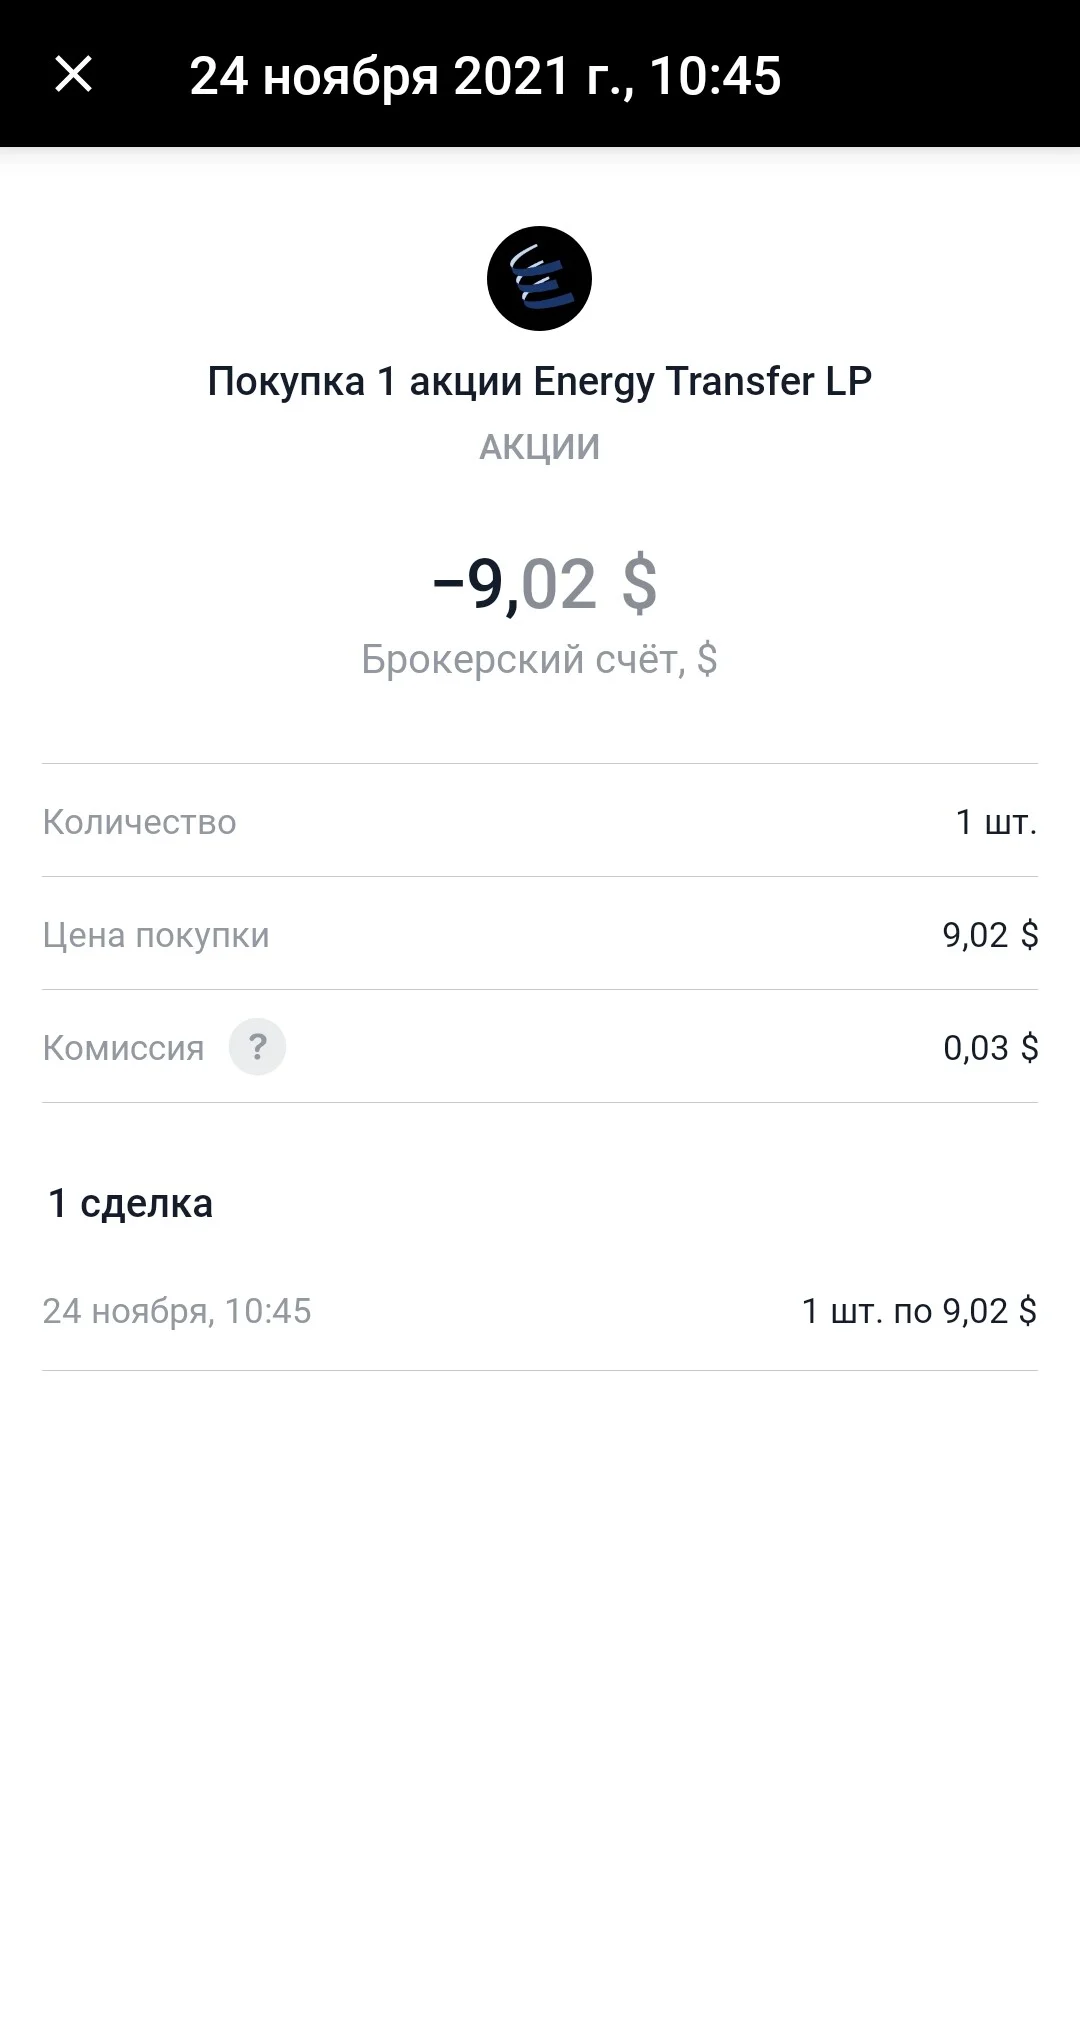The width and height of the screenshot is (1080, 2031).
Task: Select the Количество row label
Action: click(139, 821)
